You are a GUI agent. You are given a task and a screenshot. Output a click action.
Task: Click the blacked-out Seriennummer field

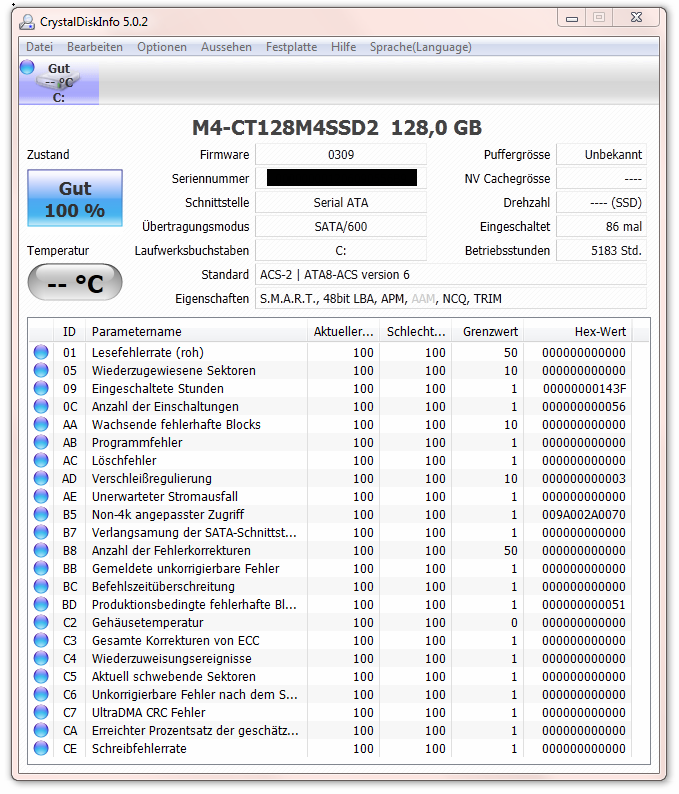click(x=341, y=178)
